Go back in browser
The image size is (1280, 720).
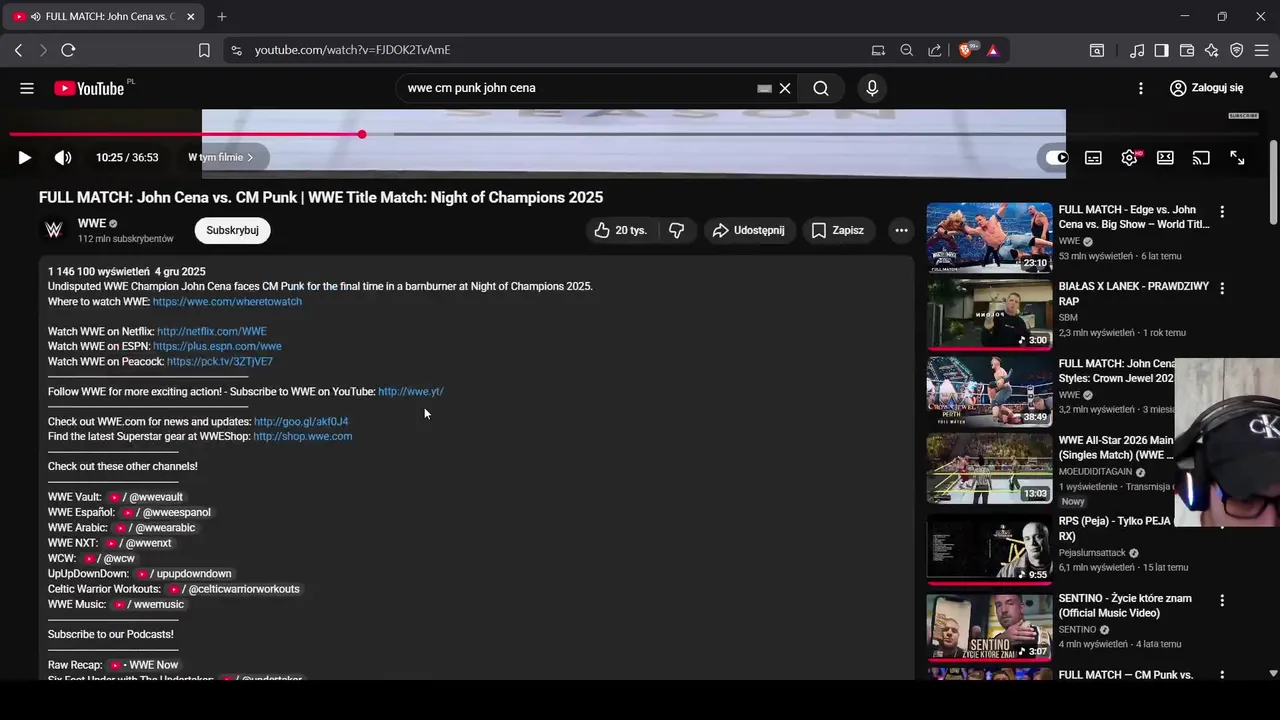point(18,50)
